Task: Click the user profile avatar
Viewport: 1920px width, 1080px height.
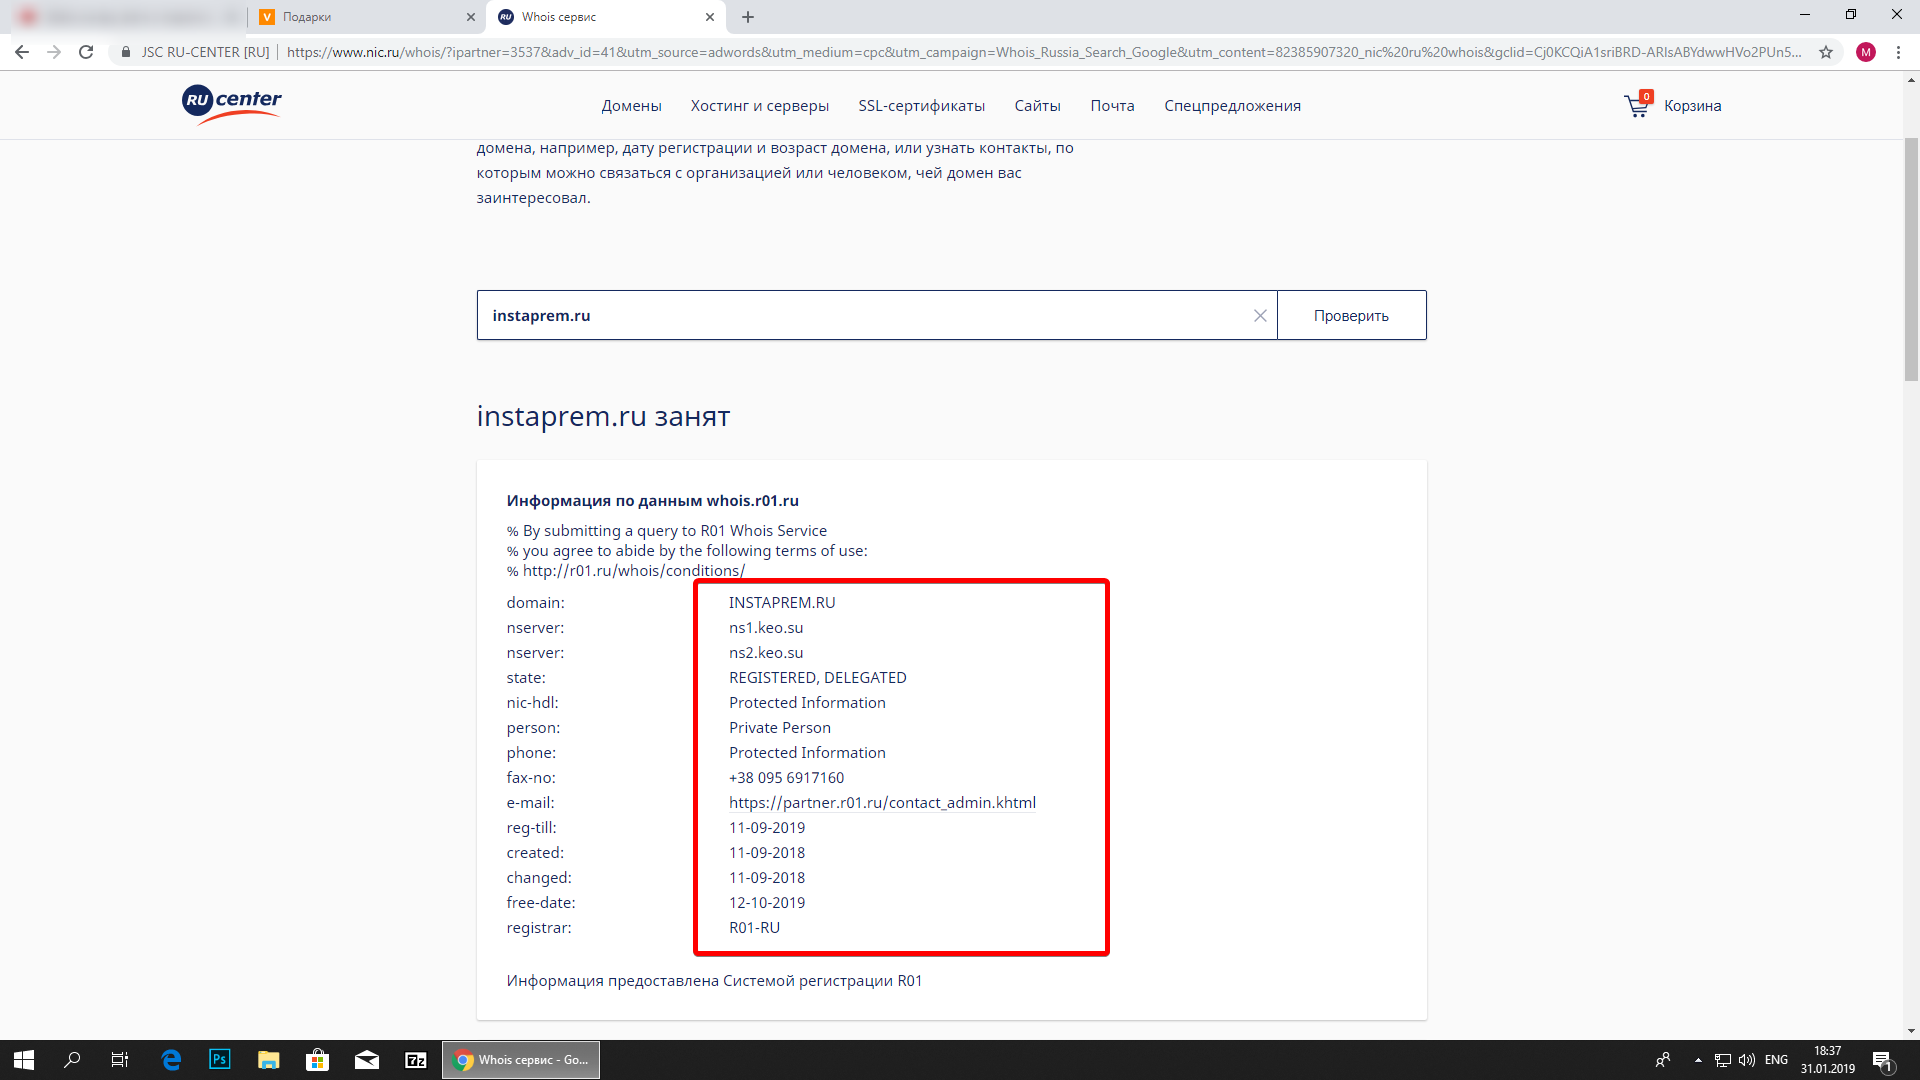Action: pyautogui.click(x=1866, y=52)
